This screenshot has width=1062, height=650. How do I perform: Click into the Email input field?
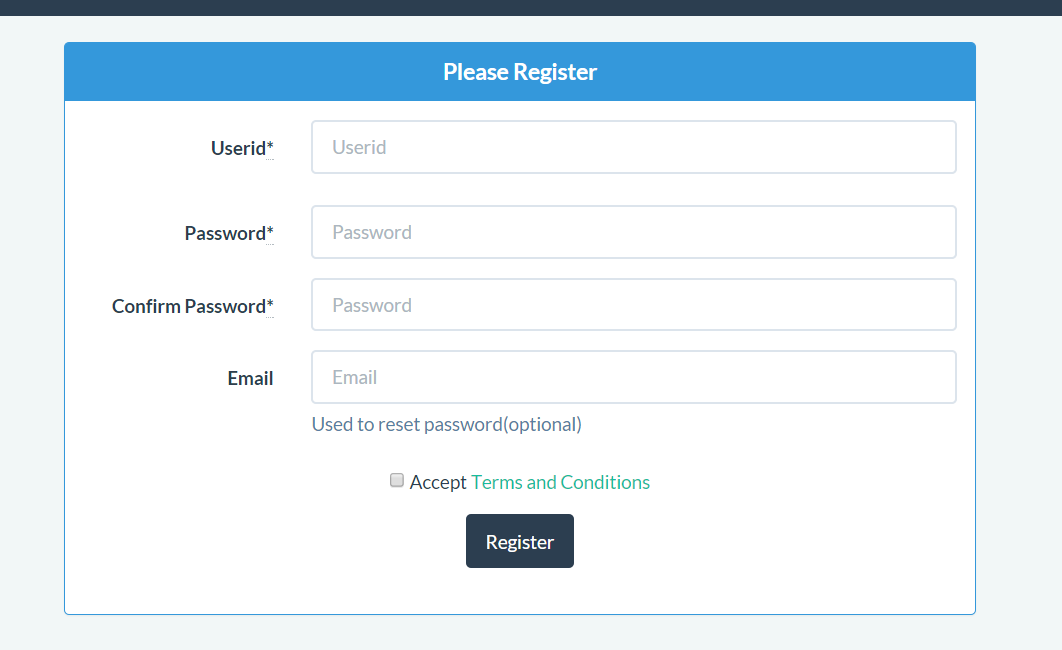pos(633,377)
